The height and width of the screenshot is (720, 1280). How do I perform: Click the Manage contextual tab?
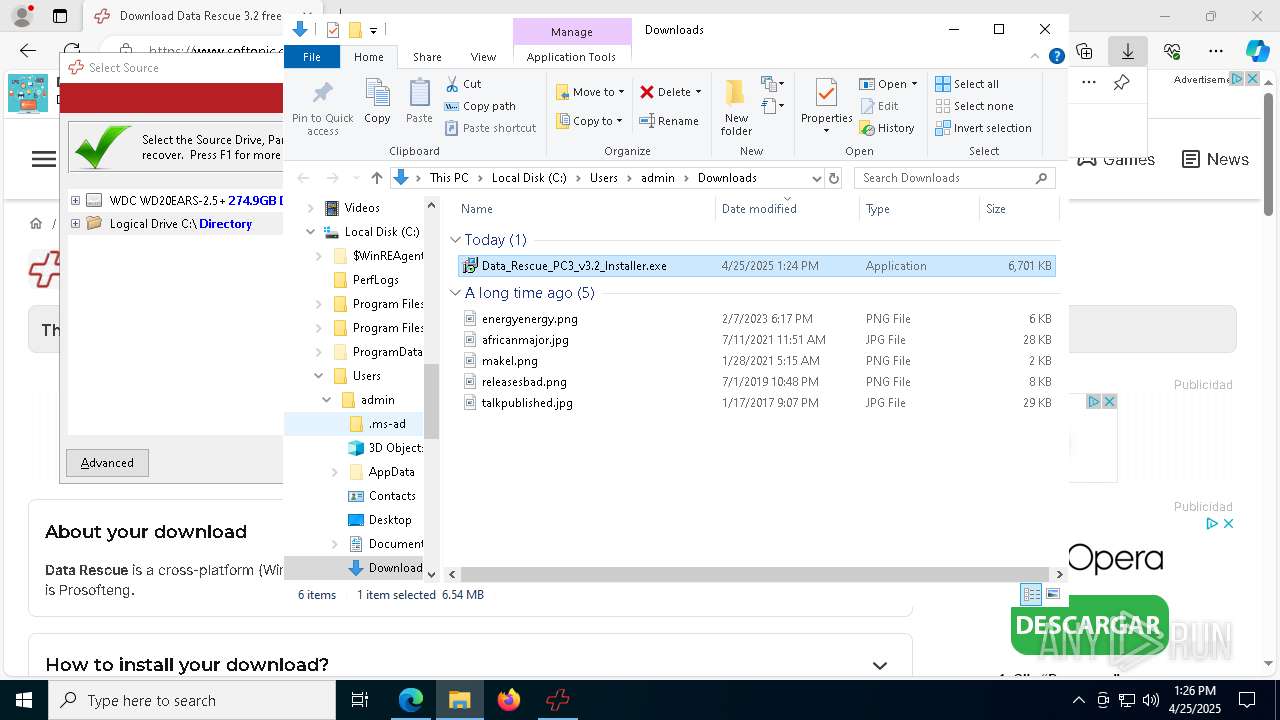[x=572, y=32]
